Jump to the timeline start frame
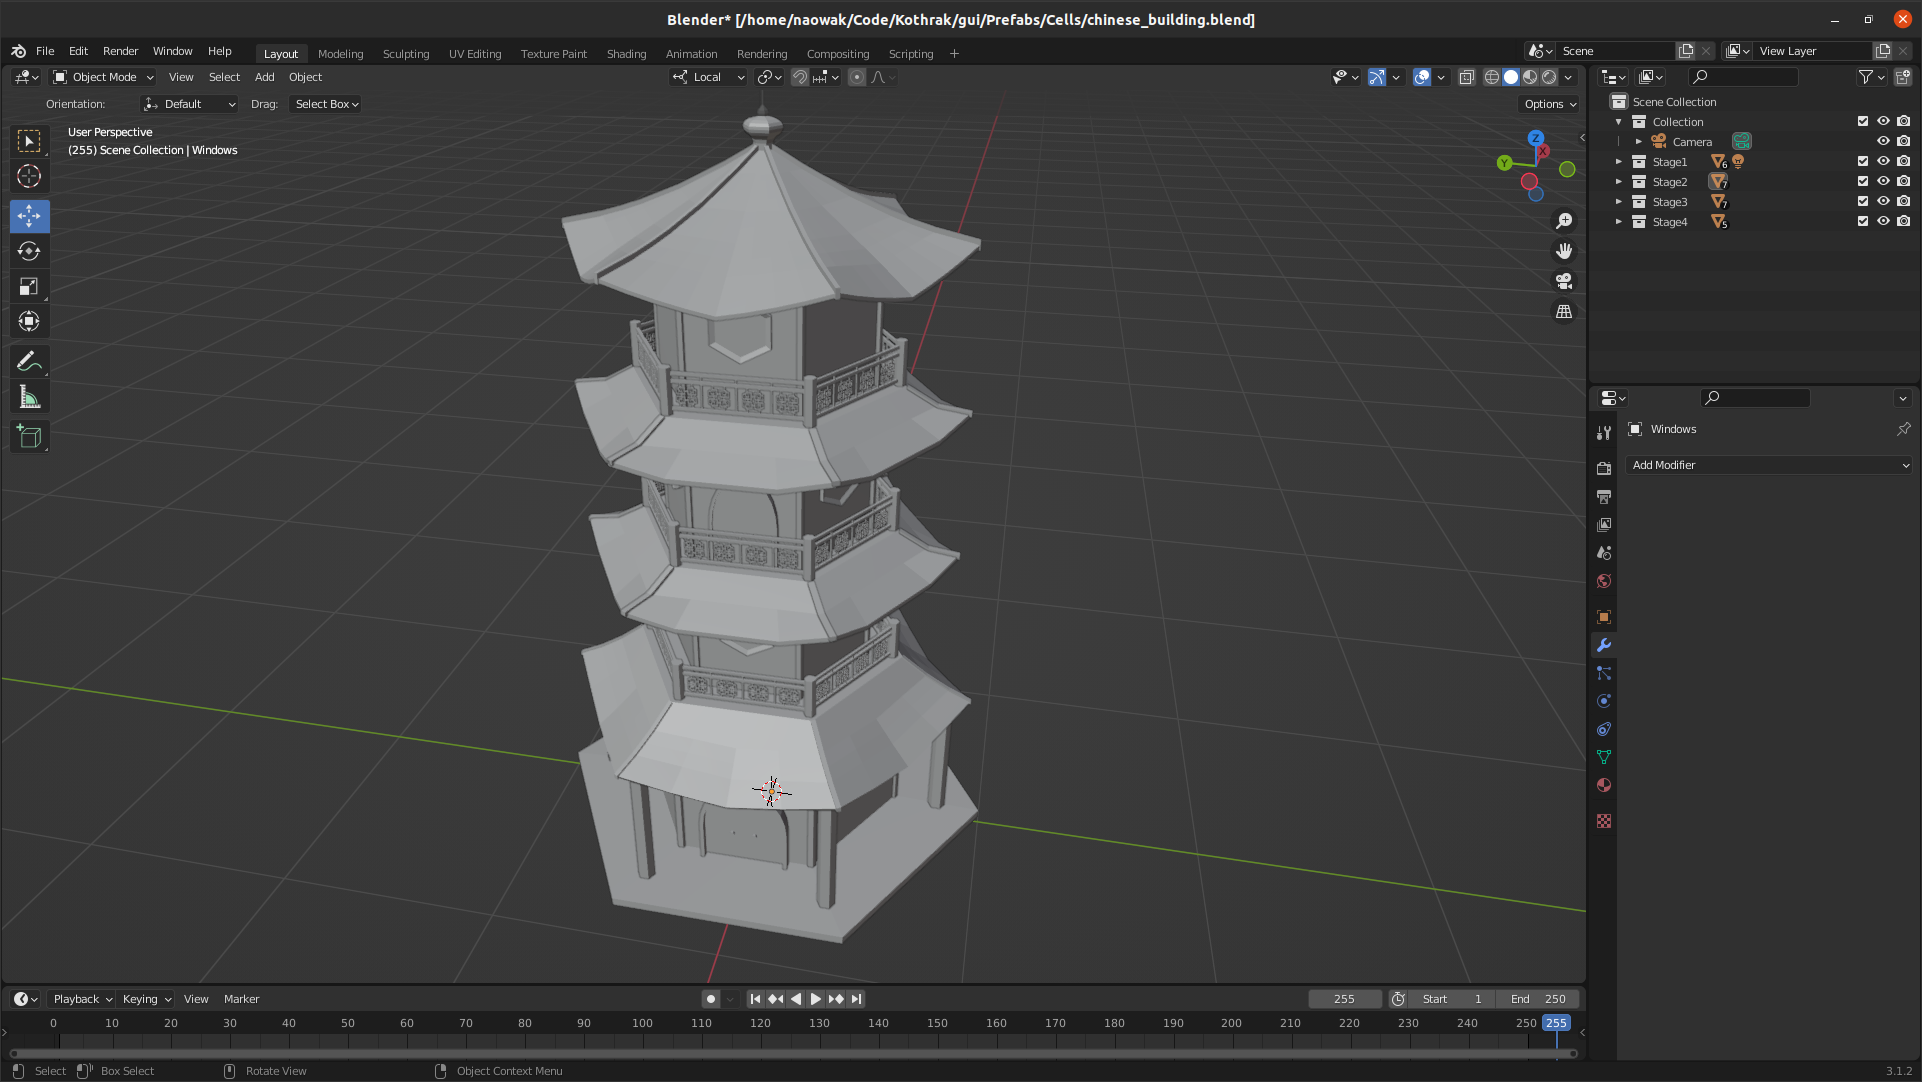The width and height of the screenshot is (1922, 1082). tap(755, 999)
